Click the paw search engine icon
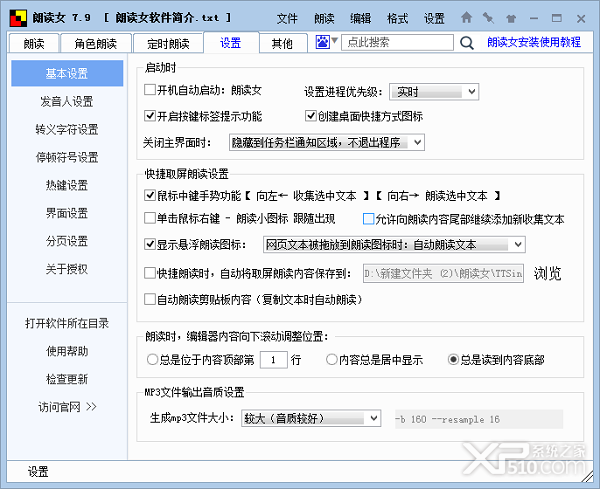 pos(323,42)
